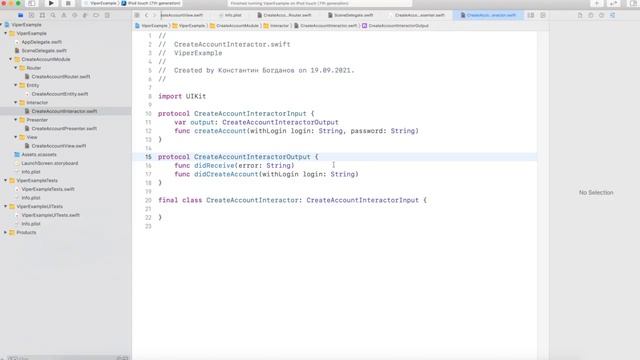
Task: Open the Issue navigator
Action: click(64, 15)
